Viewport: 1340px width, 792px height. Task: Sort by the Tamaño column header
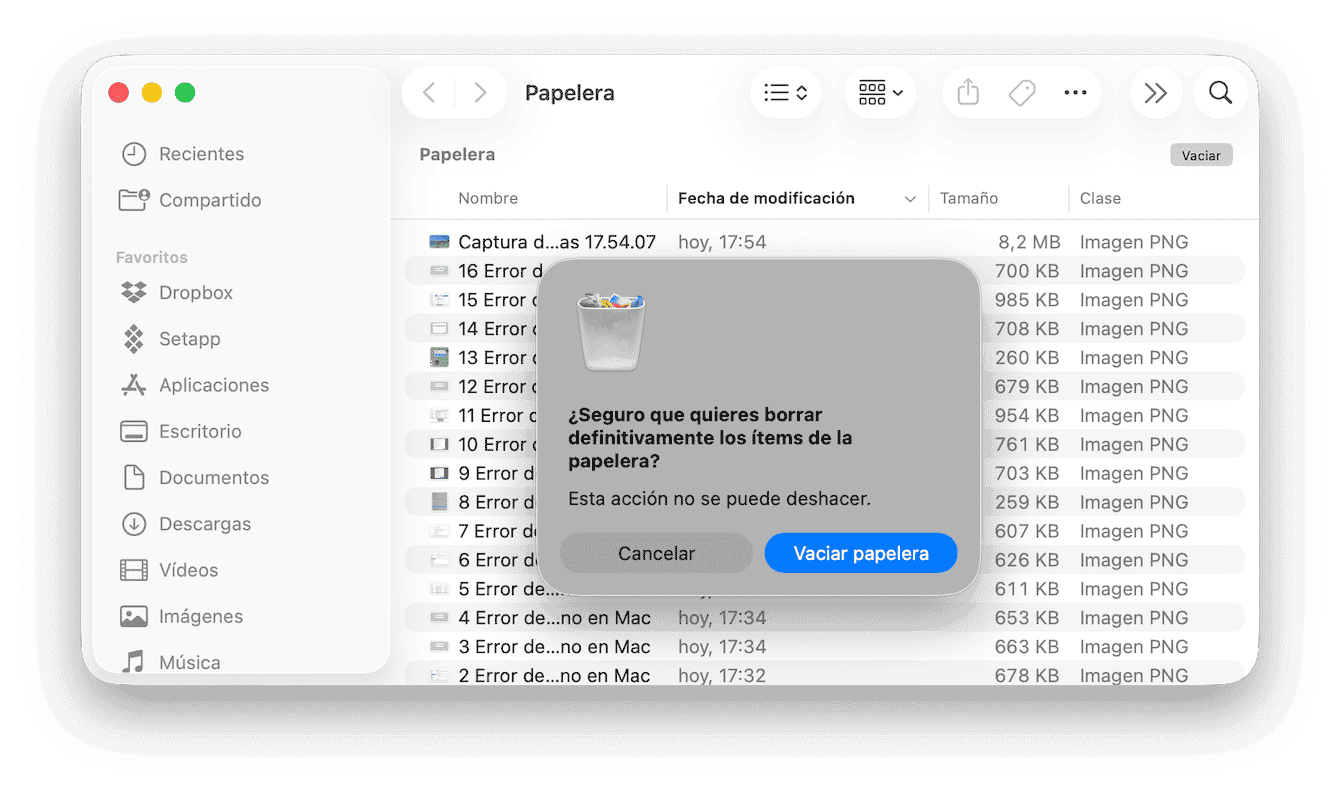click(x=968, y=198)
